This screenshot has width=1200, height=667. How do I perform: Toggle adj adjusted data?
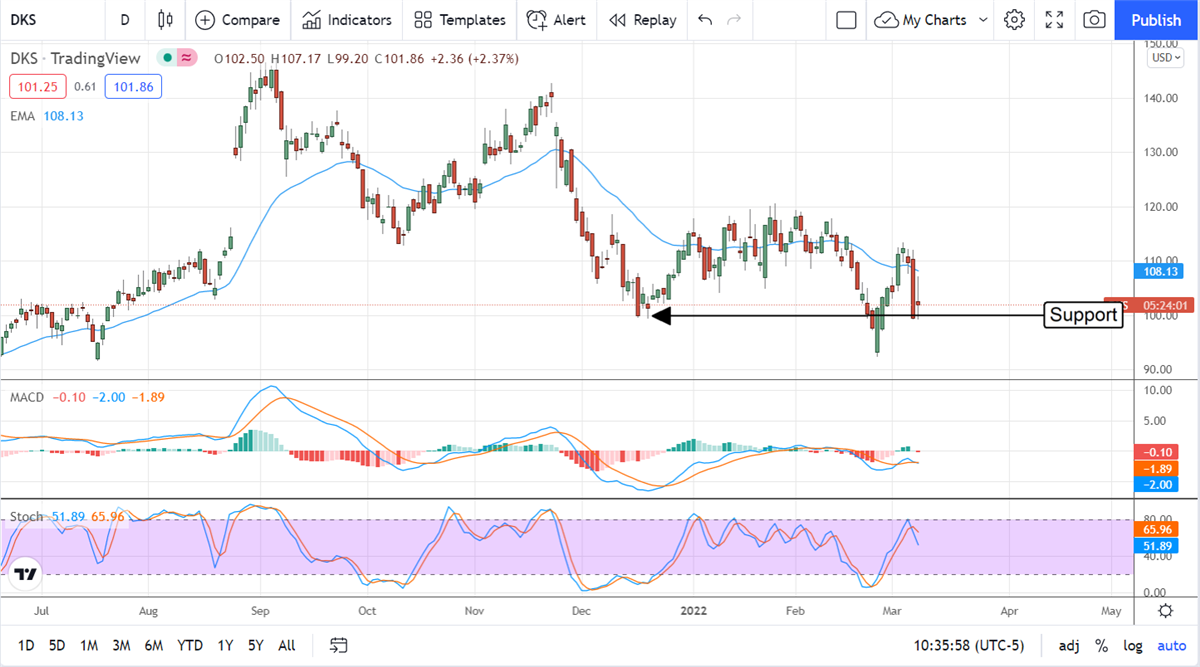[x=1069, y=645]
